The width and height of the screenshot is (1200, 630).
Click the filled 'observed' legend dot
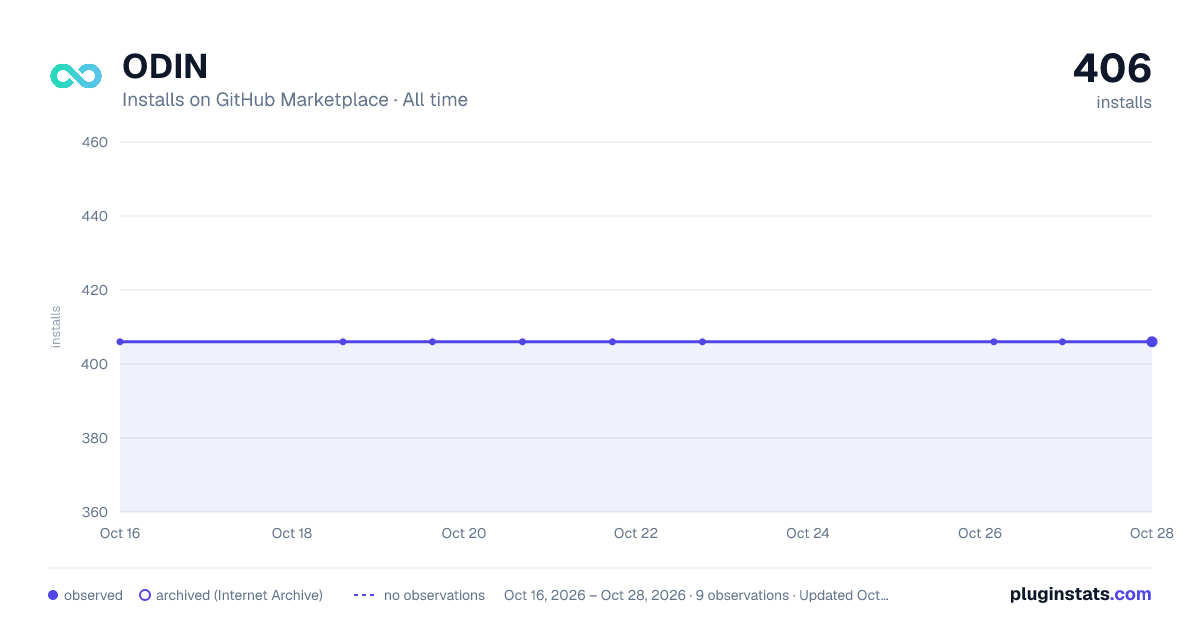[x=53, y=595]
